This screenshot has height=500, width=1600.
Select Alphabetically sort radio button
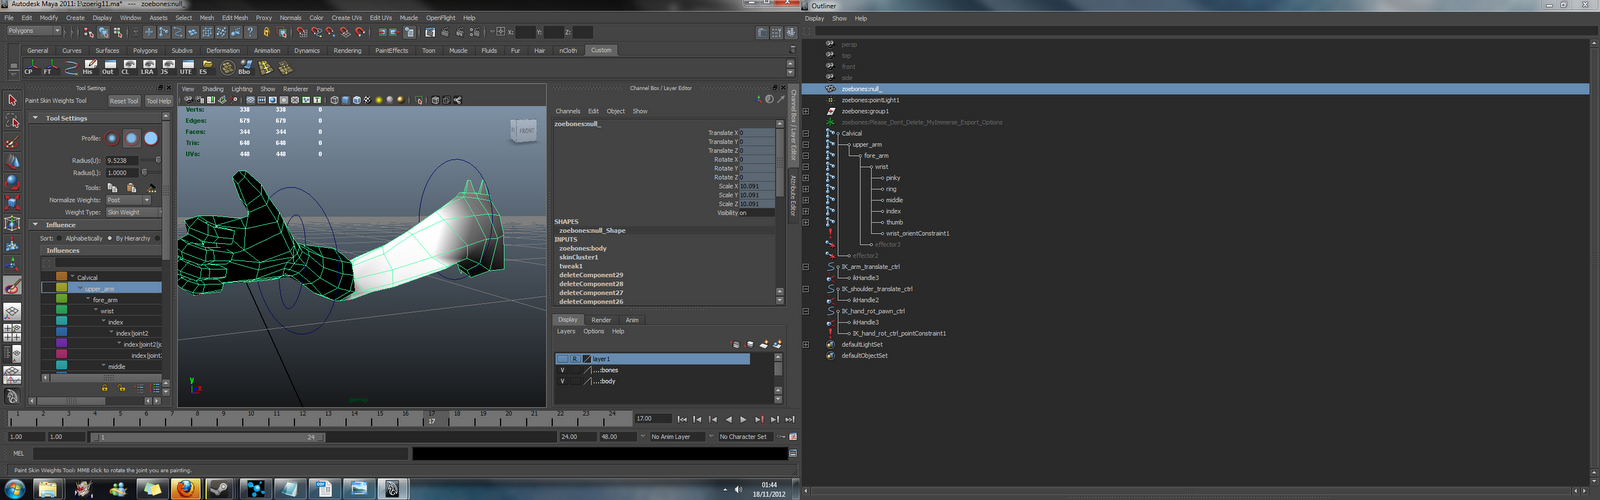60,238
